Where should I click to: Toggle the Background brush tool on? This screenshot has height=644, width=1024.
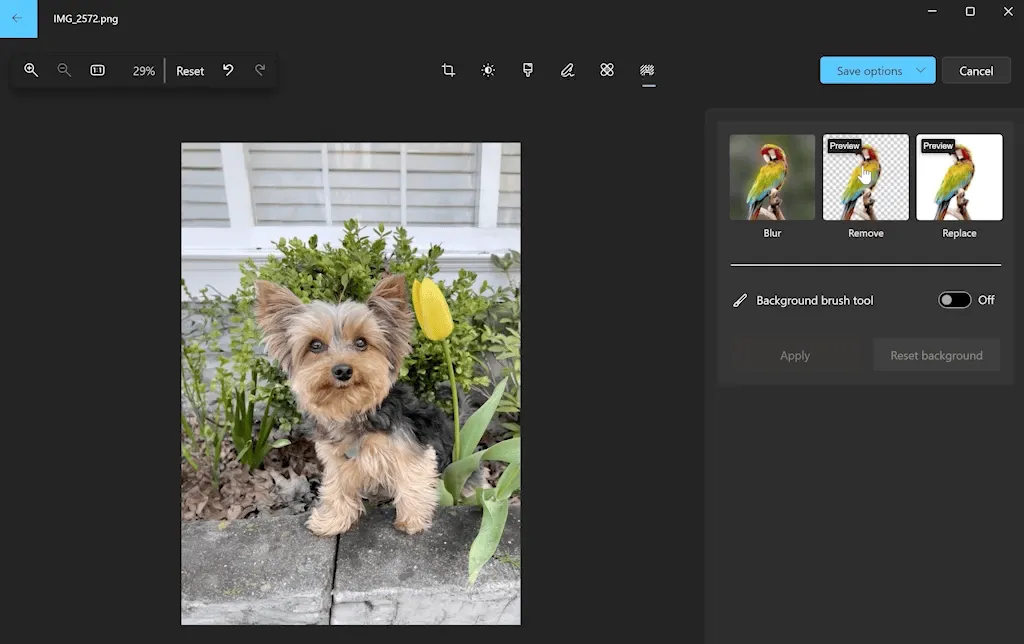pyautogui.click(x=955, y=299)
